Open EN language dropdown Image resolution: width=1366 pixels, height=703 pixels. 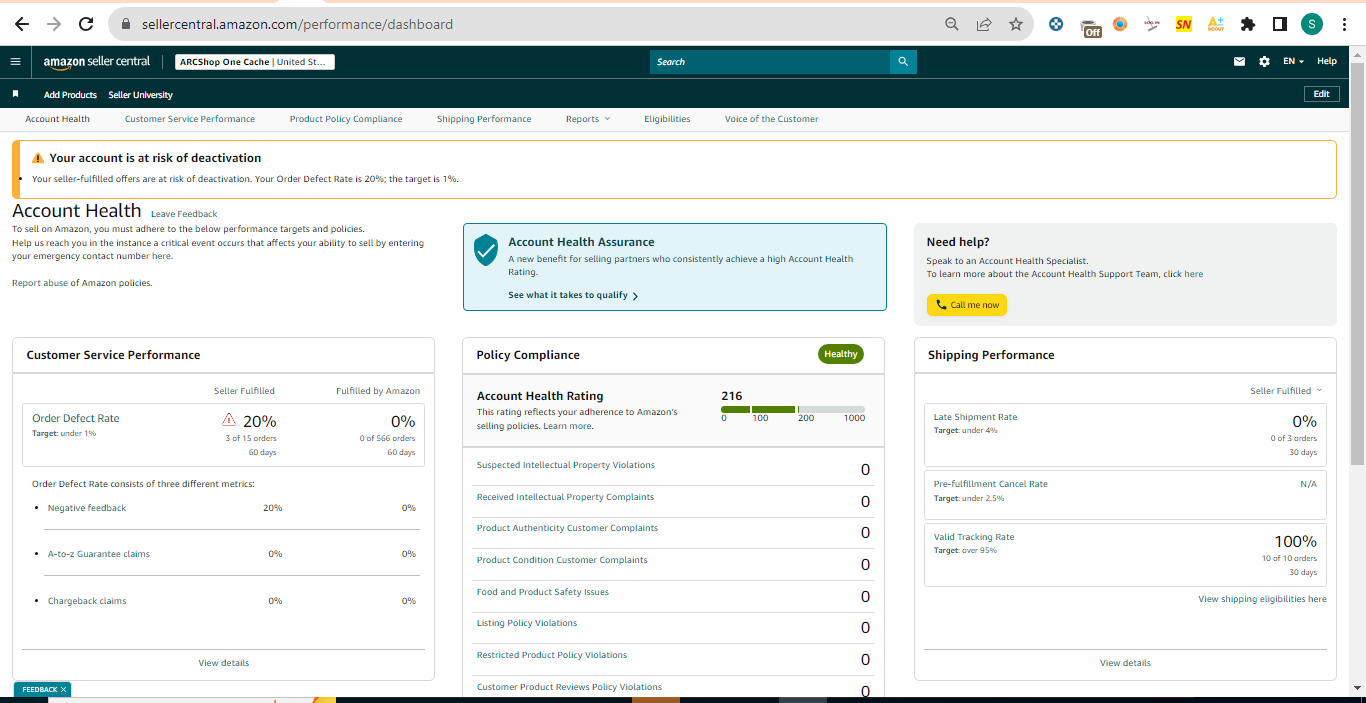[x=1294, y=61]
